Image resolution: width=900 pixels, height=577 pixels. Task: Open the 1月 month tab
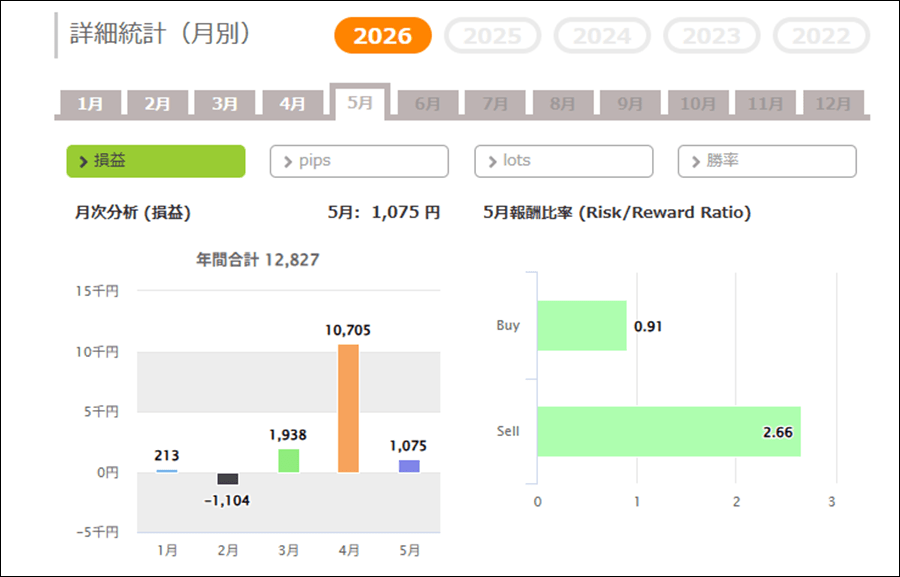(x=90, y=104)
